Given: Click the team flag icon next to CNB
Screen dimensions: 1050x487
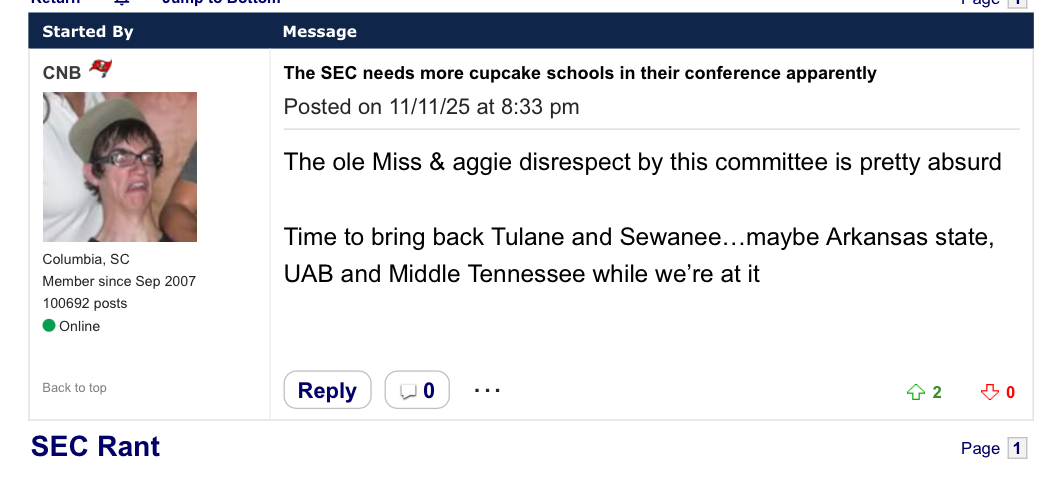Looking at the screenshot, I should pos(100,70).
